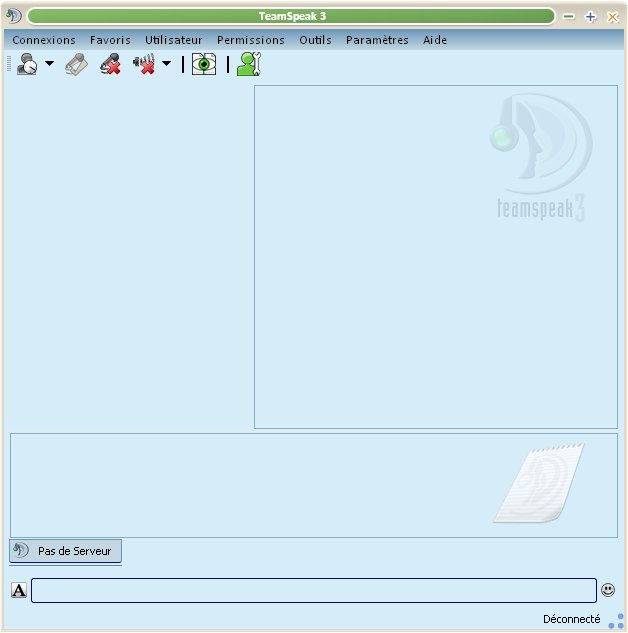Image resolution: width=628 pixels, height=633 pixels.
Task: Open the Utilisateur menu
Action: tap(174, 40)
